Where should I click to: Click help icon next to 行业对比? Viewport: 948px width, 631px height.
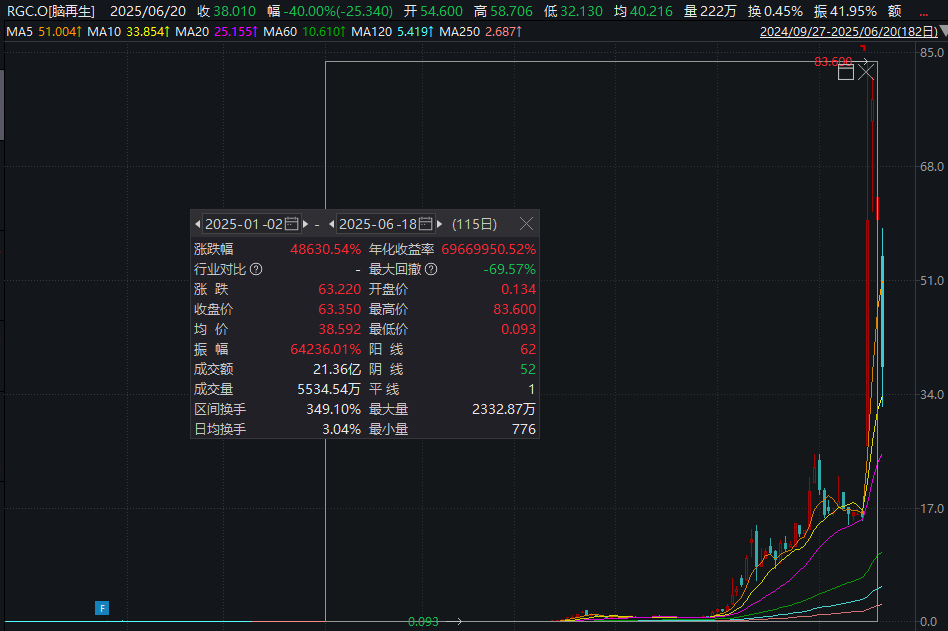coord(256,269)
